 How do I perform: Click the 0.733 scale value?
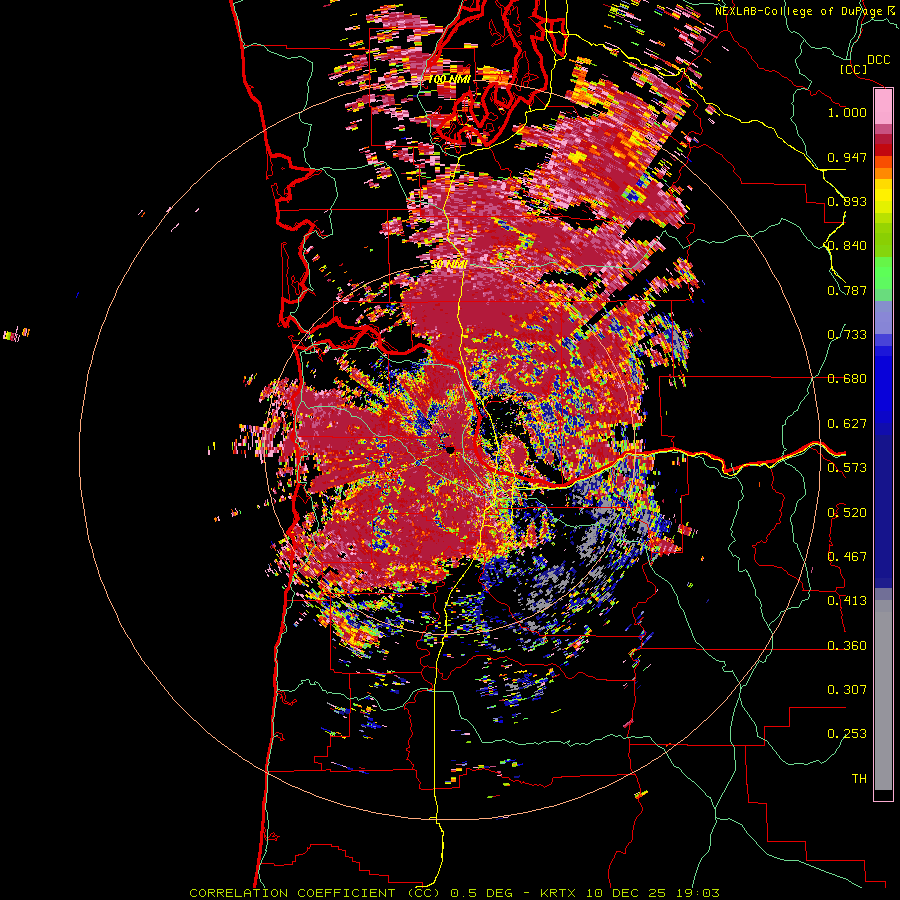(x=847, y=335)
